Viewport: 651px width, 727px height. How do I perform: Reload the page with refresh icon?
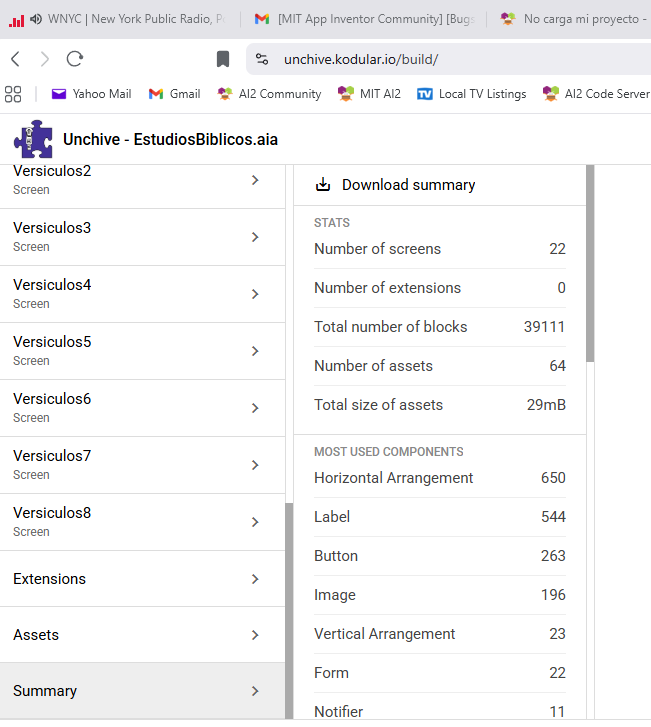click(x=75, y=59)
